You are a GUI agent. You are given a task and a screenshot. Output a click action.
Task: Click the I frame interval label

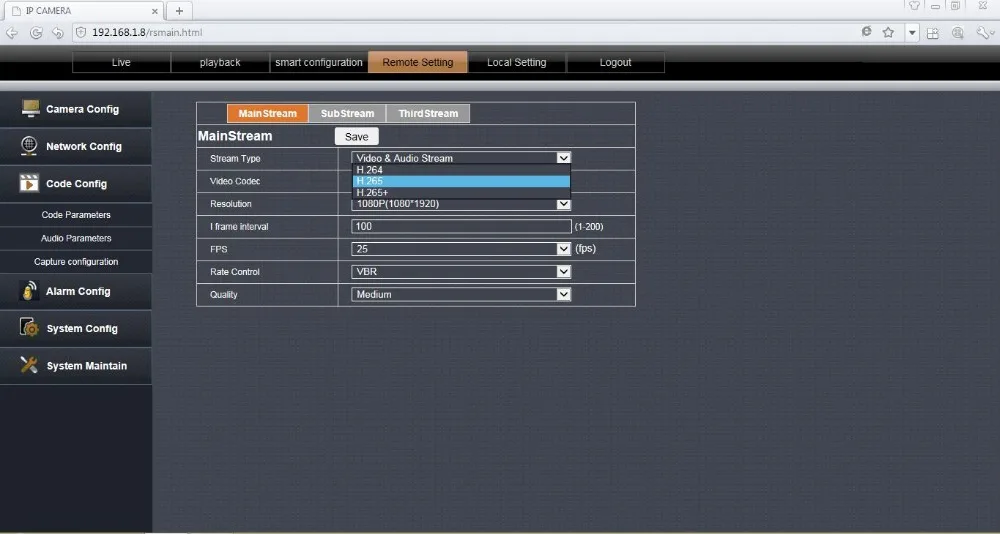(239, 226)
